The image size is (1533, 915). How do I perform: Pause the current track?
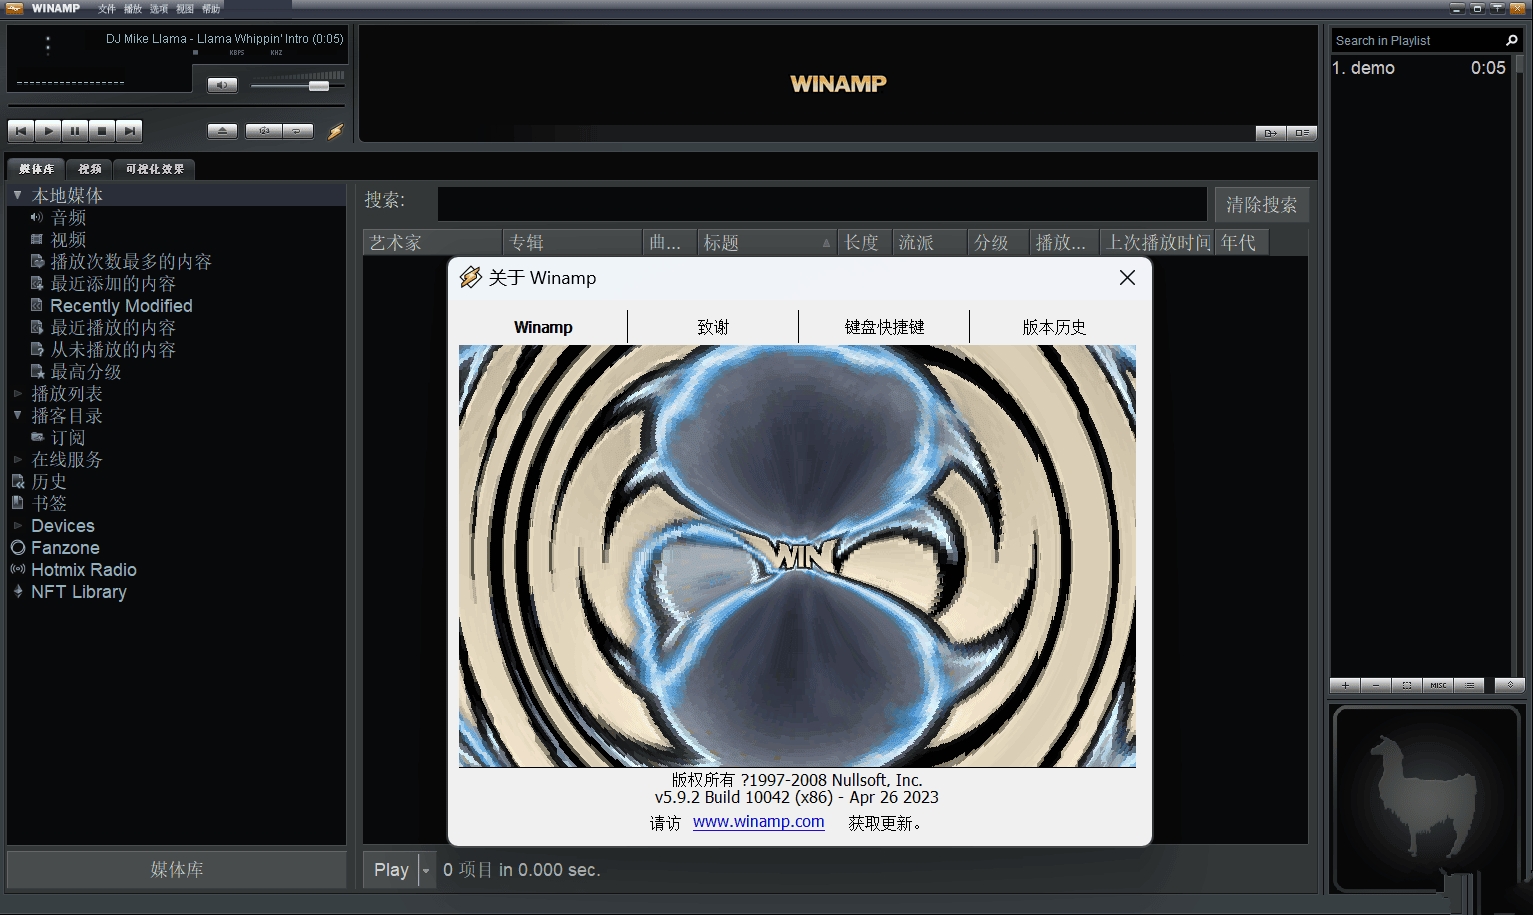pyautogui.click(x=75, y=131)
